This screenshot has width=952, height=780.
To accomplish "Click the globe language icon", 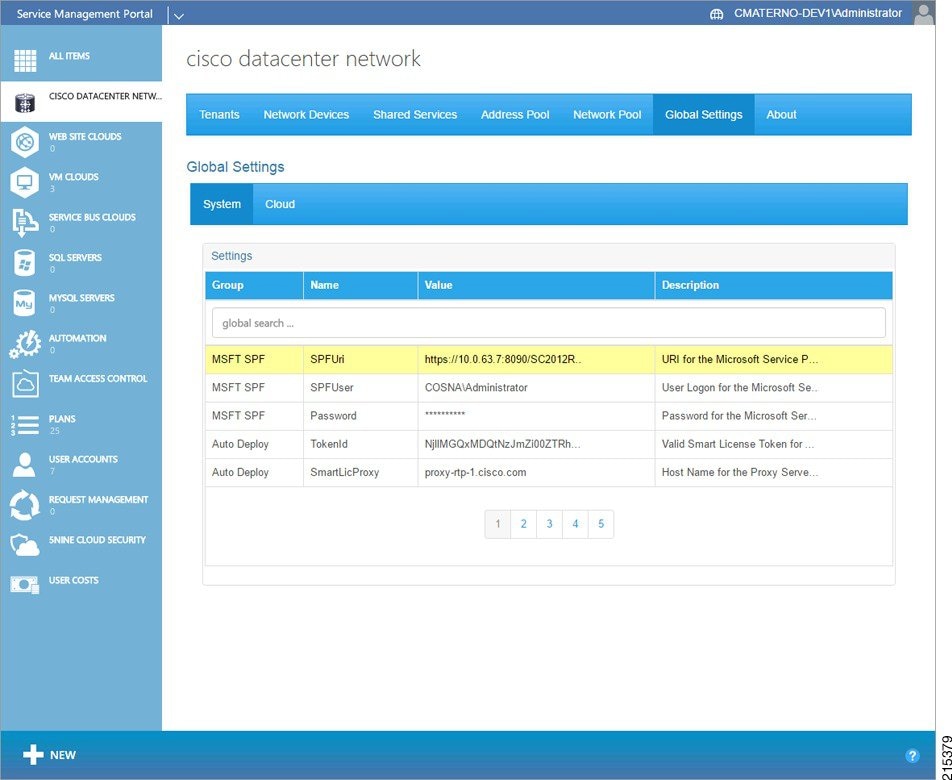I will [716, 14].
